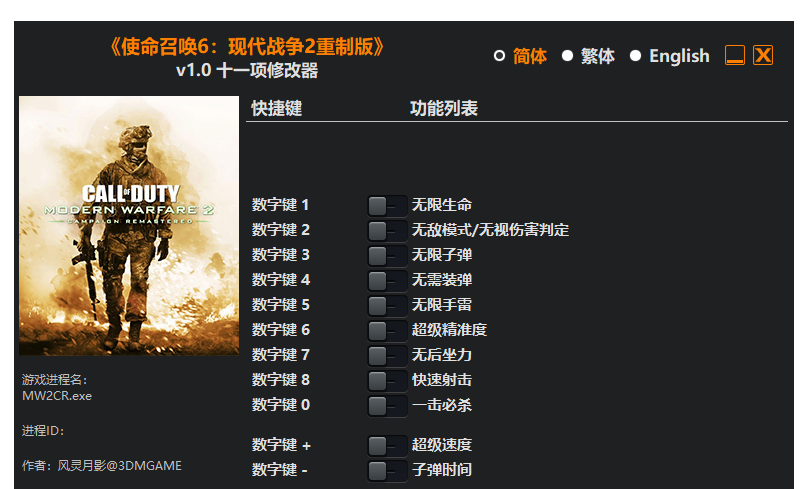The width and height of the screenshot is (811, 489).
Task: Enable 无敌模式/无视伤害判定 switch
Action: (387, 230)
